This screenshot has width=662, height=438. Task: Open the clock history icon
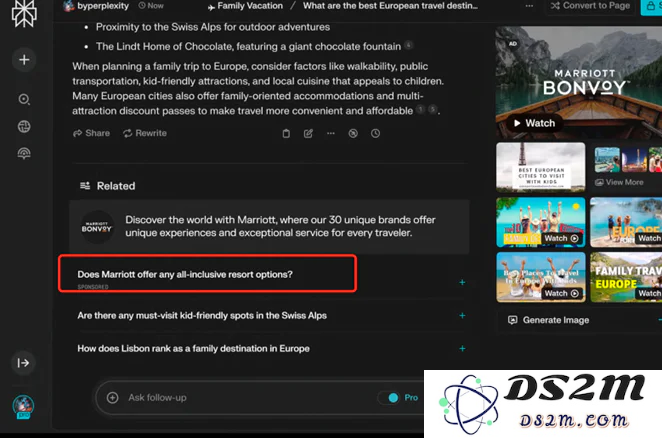[x=375, y=133]
